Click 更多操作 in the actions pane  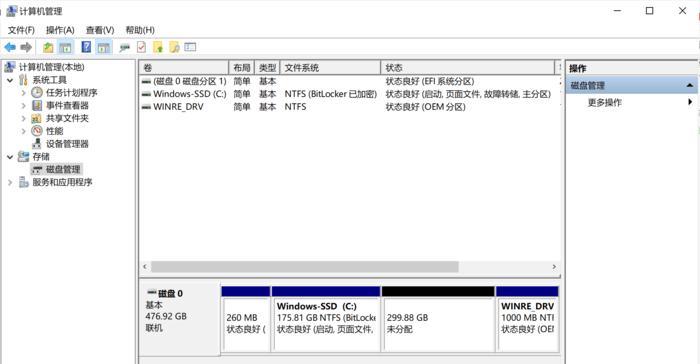pyautogui.click(x=604, y=102)
